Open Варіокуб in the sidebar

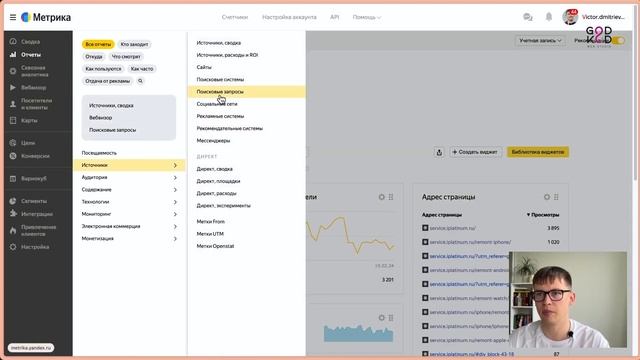pyautogui.click(x=33, y=178)
